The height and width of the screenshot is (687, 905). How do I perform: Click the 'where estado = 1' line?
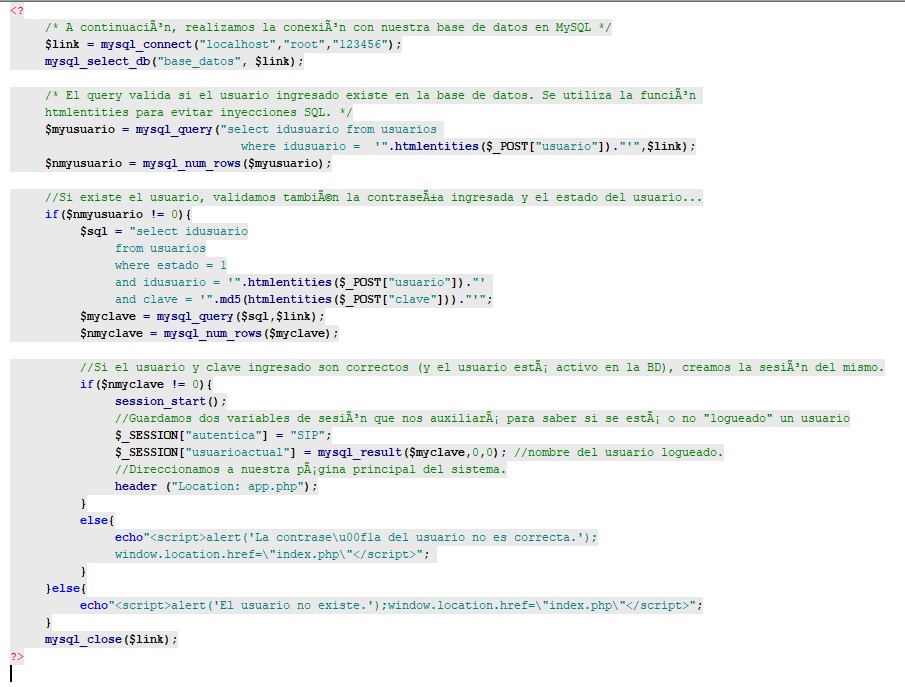click(x=171, y=265)
